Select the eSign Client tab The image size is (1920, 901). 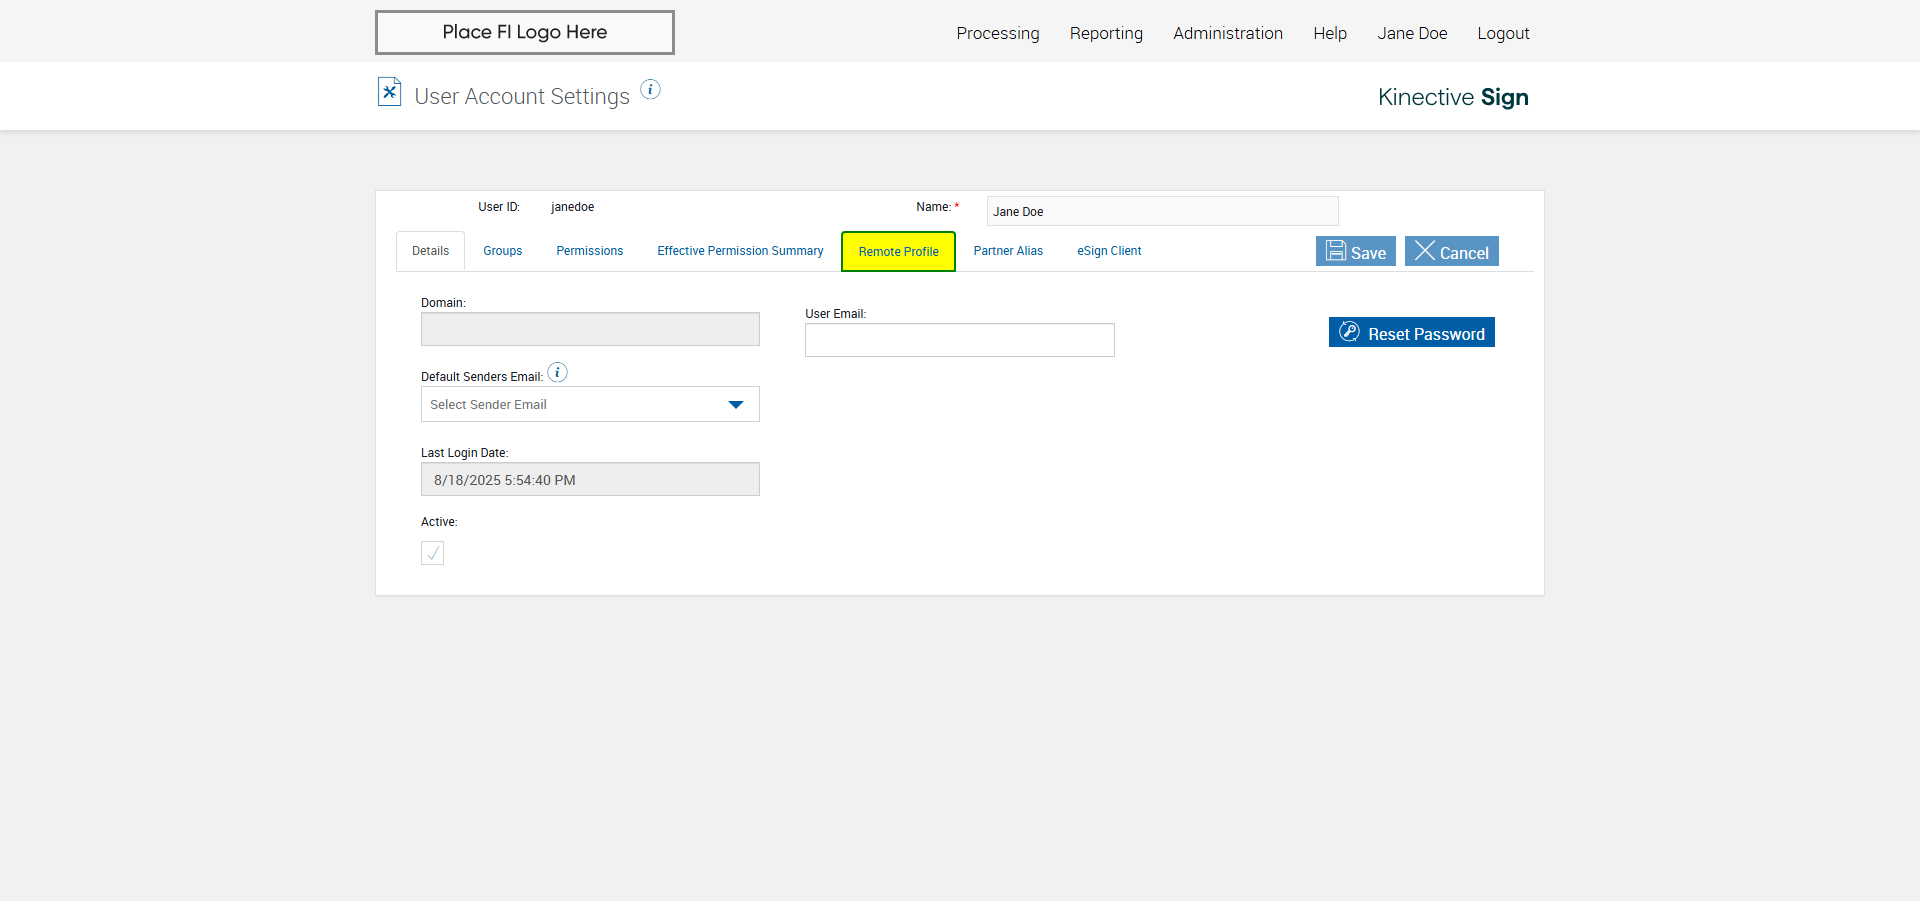point(1109,251)
